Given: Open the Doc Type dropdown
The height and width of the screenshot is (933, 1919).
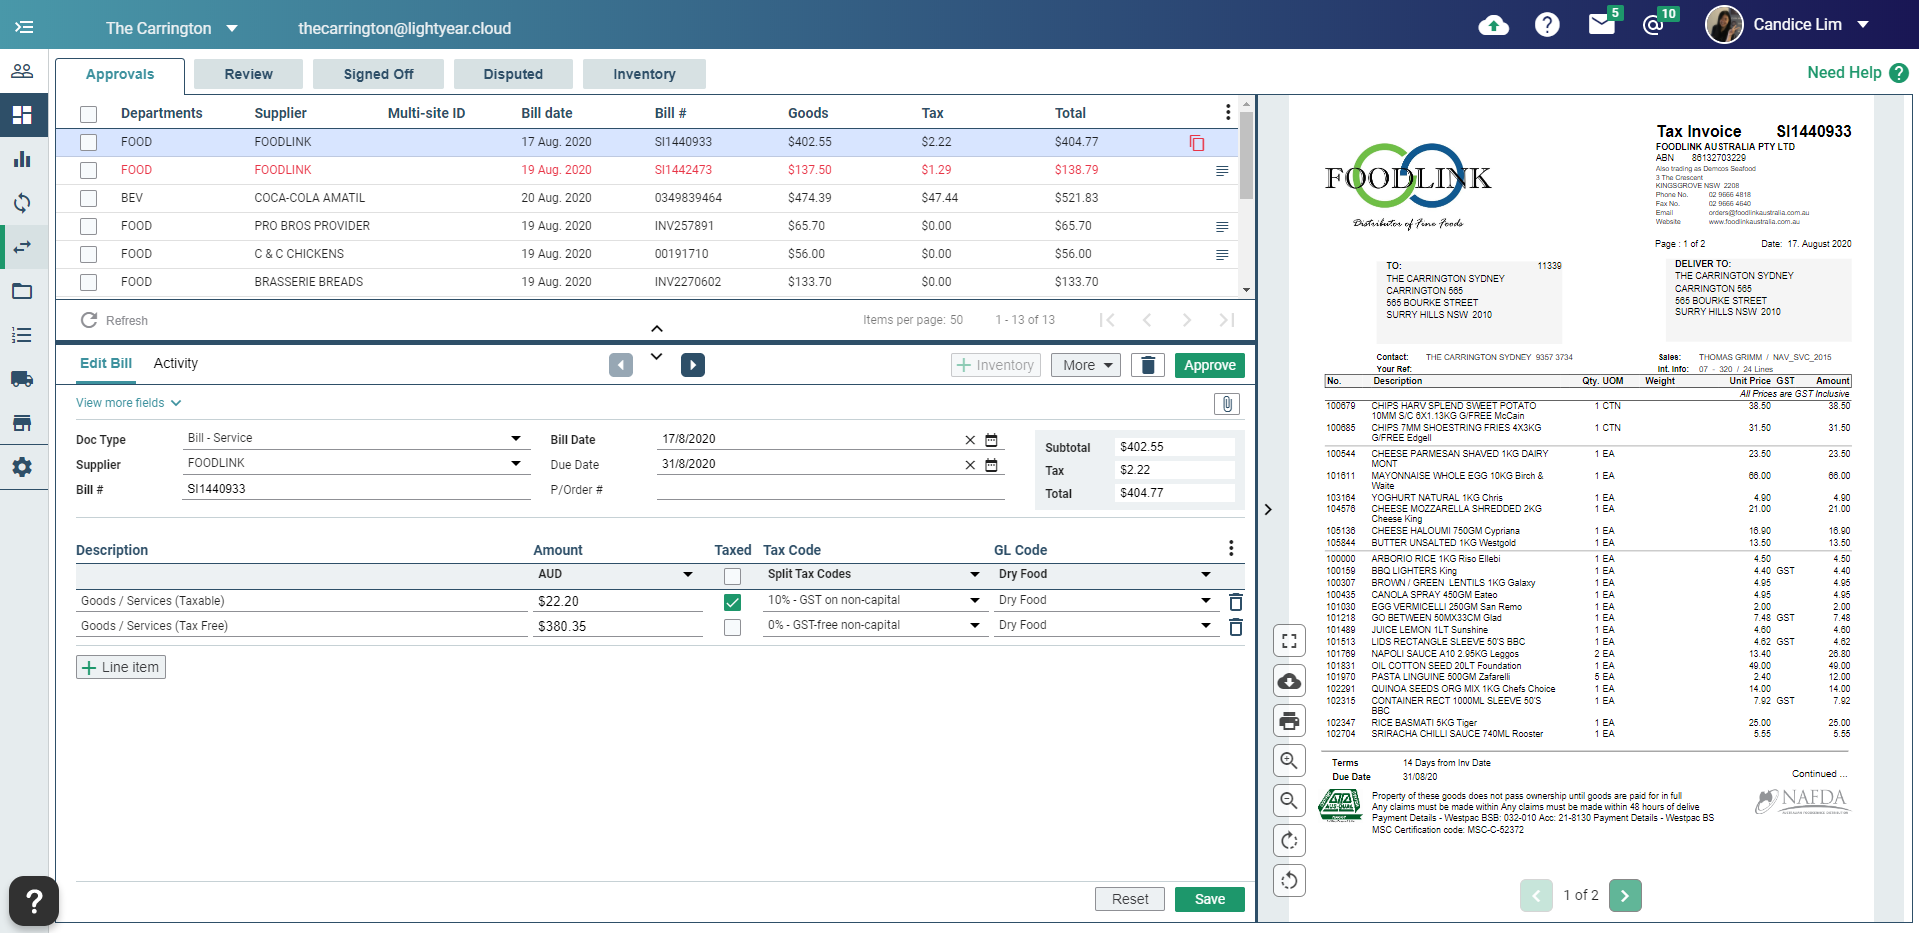Looking at the screenshot, I should [356, 438].
